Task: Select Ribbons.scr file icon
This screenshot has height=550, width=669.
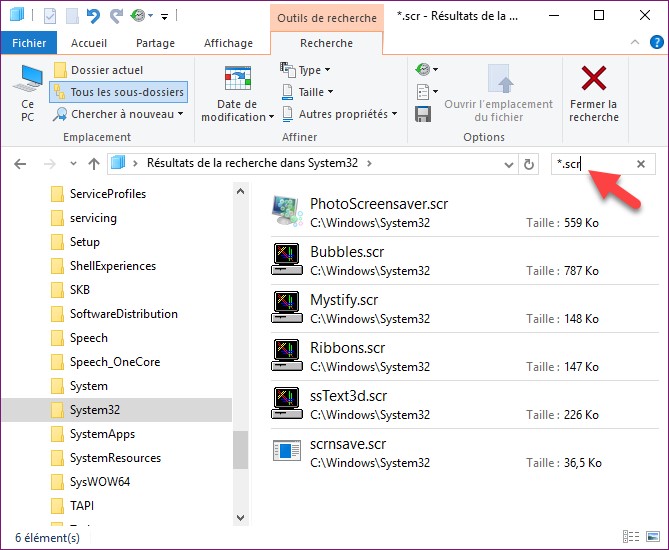Action: (287, 355)
